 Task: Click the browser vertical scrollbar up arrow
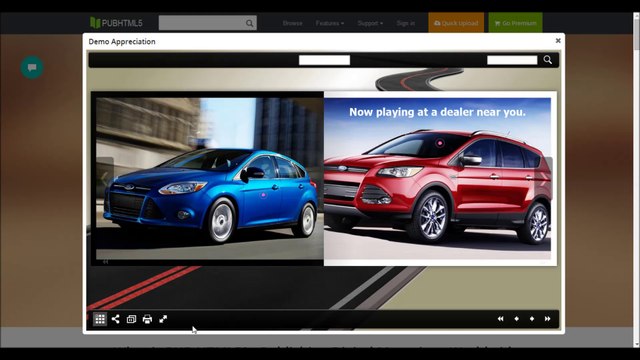pyautogui.click(x=636, y=16)
